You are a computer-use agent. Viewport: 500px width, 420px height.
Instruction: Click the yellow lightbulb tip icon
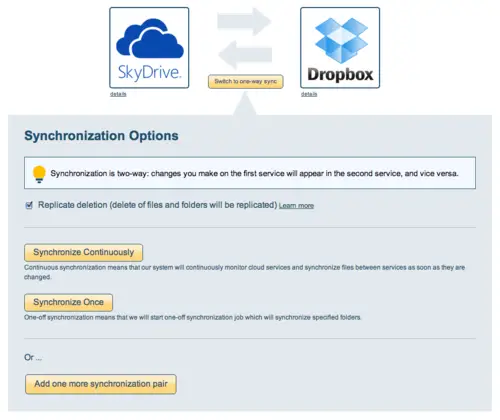(x=39, y=174)
